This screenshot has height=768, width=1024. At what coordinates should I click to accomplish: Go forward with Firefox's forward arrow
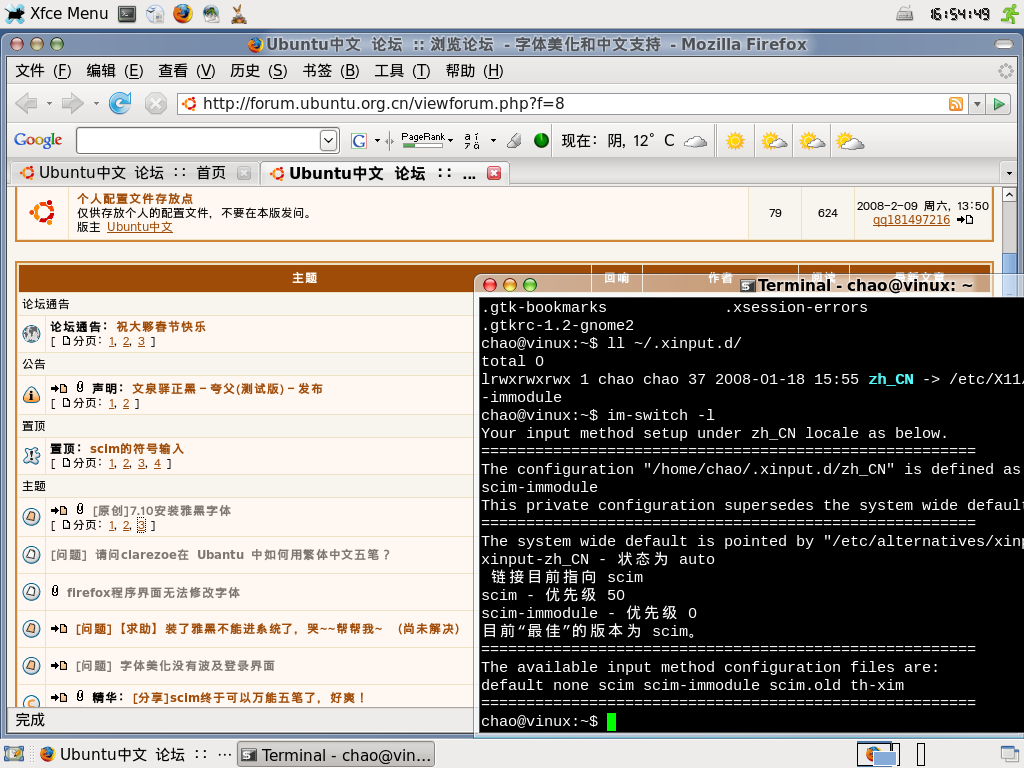click(72, 103)
